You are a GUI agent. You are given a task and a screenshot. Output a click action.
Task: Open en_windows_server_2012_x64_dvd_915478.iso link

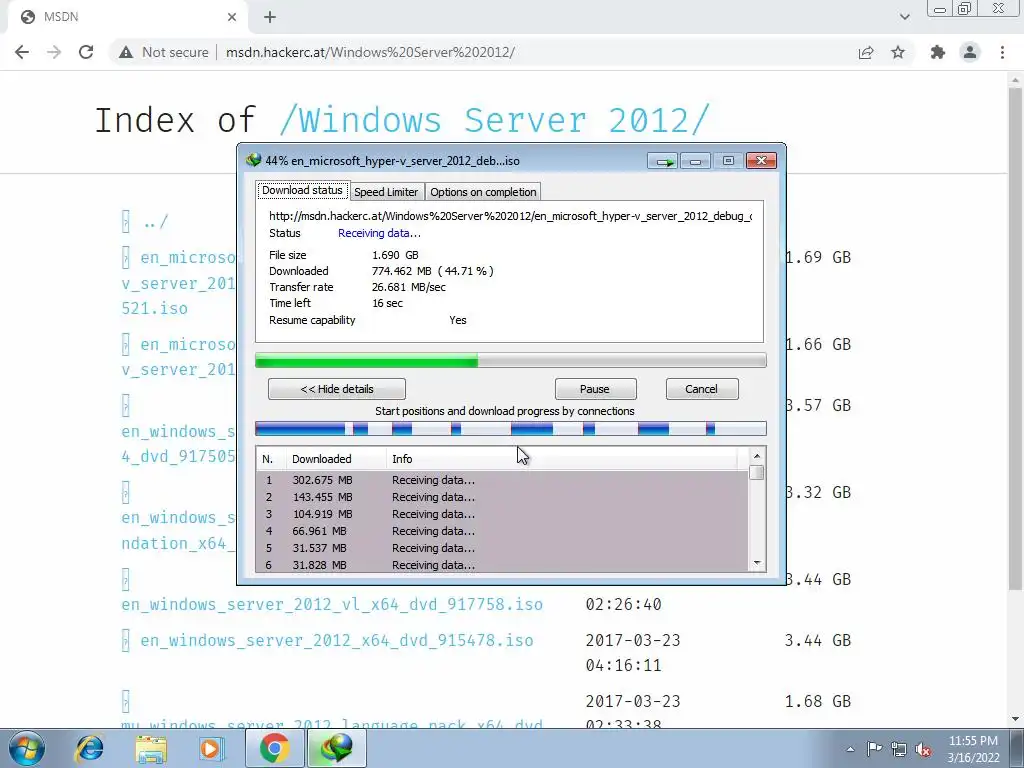click(337, 640)
